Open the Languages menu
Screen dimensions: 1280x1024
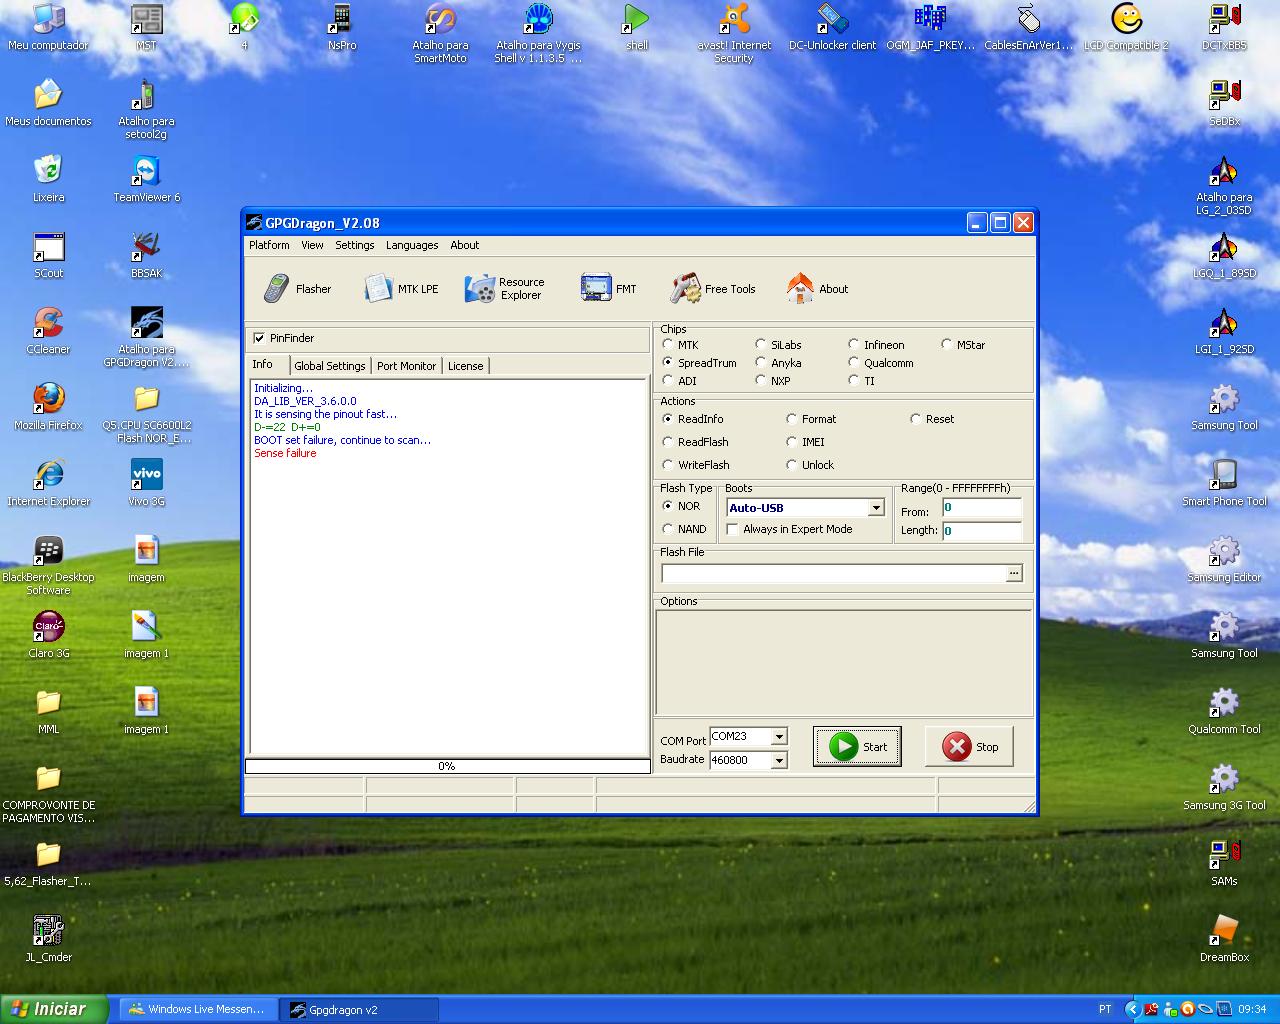pos(412,245)
